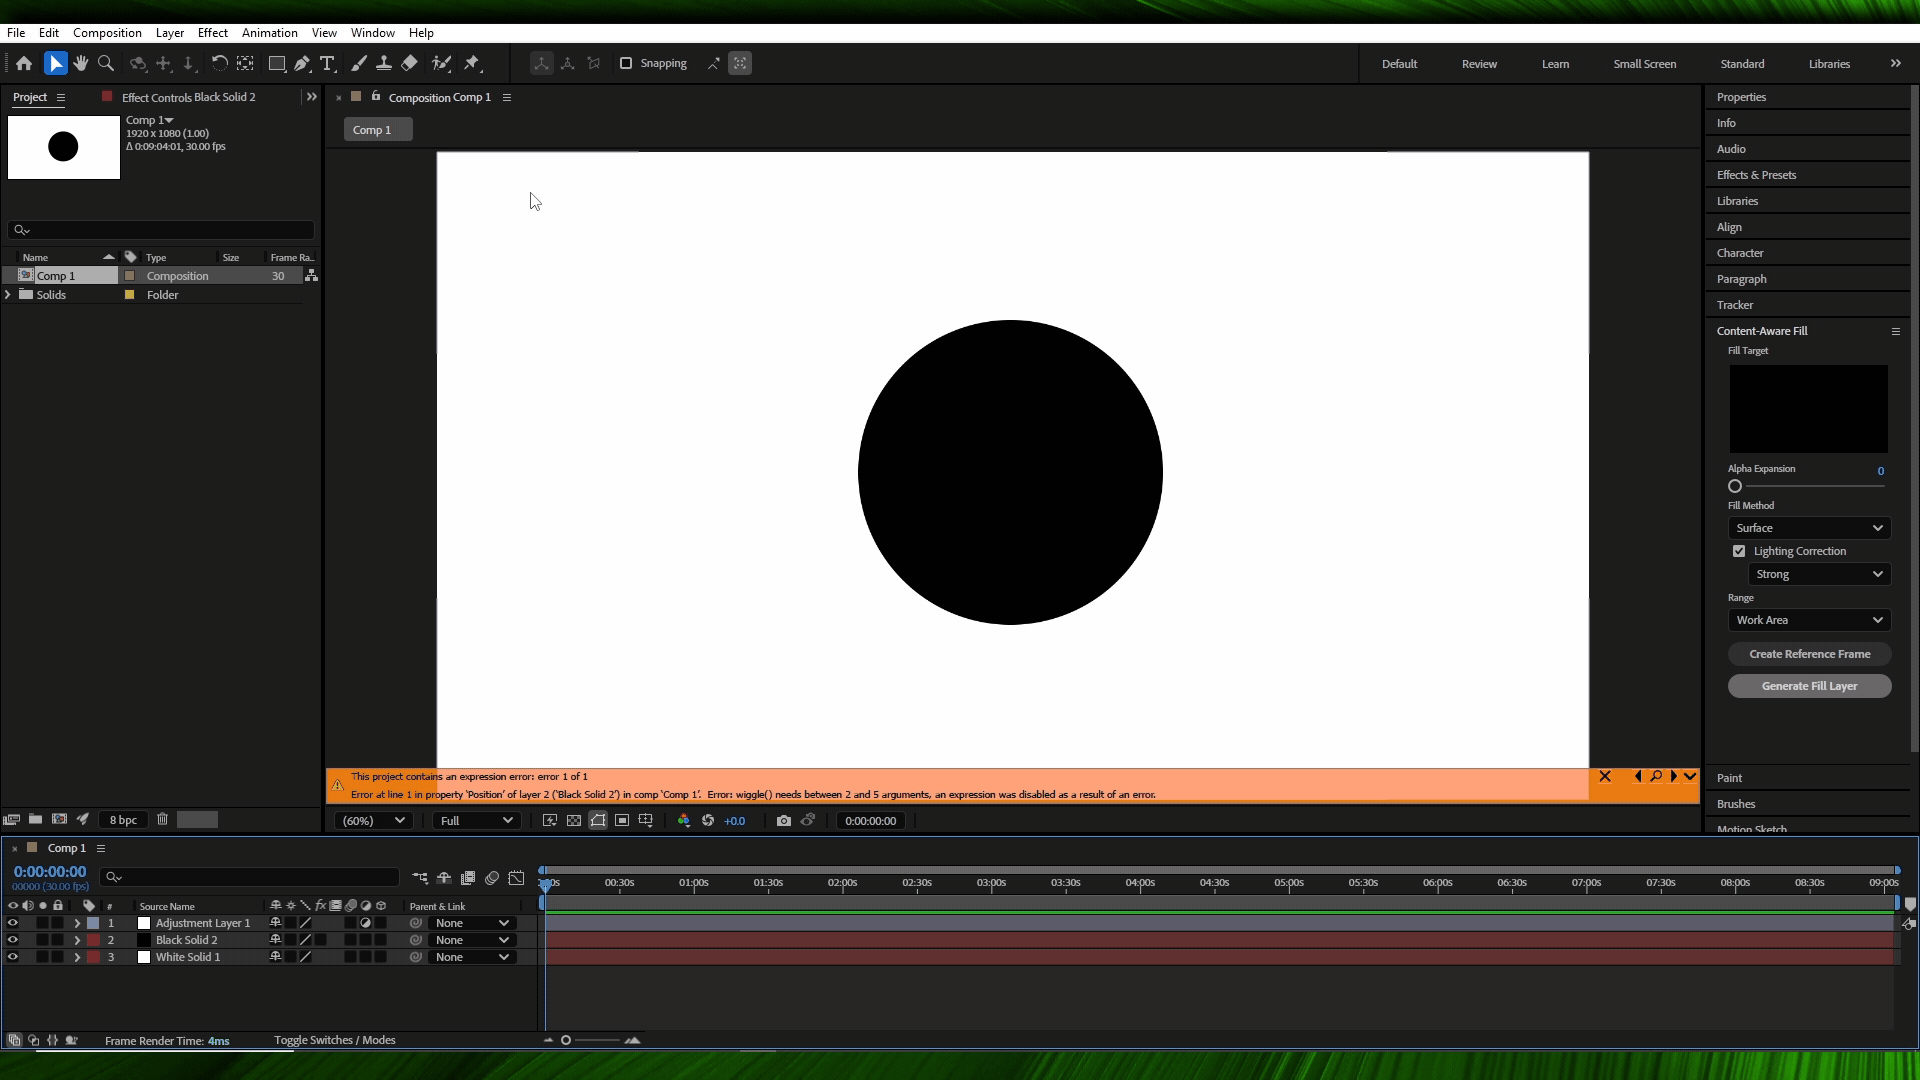Select the Eraser tool
The width and height of the screenshot is (1920, 1080).
[409, 63]
